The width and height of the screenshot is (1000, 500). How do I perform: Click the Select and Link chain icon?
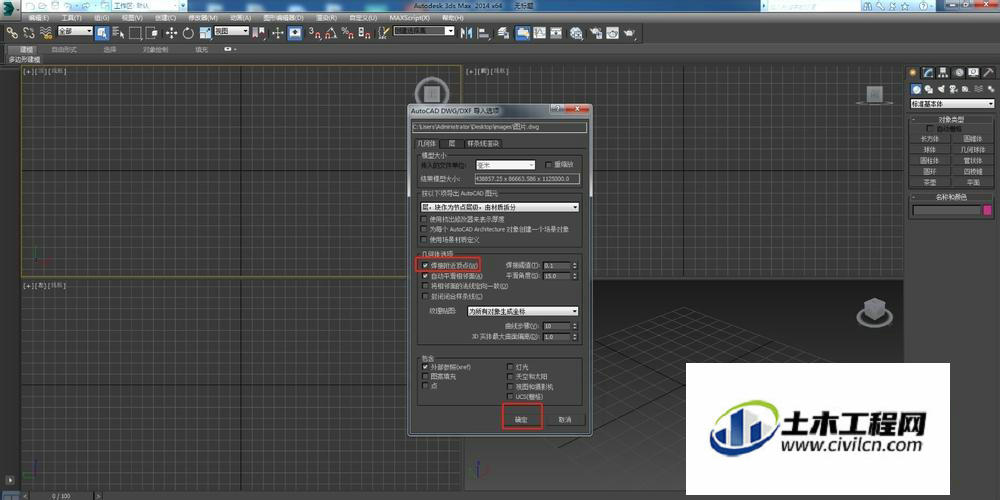(x=11, y=33)
